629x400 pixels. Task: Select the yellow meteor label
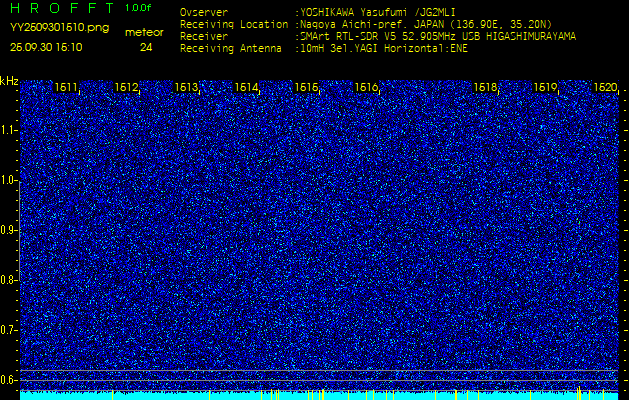pos(144,32)
